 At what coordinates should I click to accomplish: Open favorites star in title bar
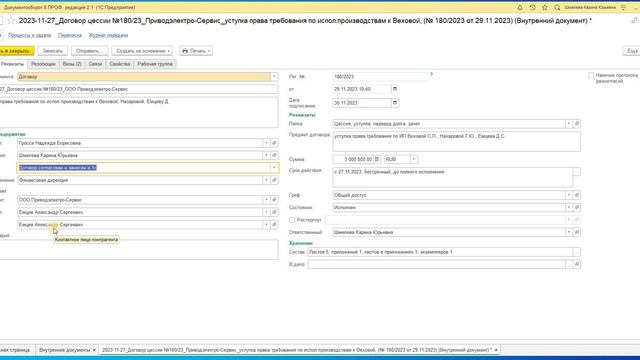pos(544,7)
